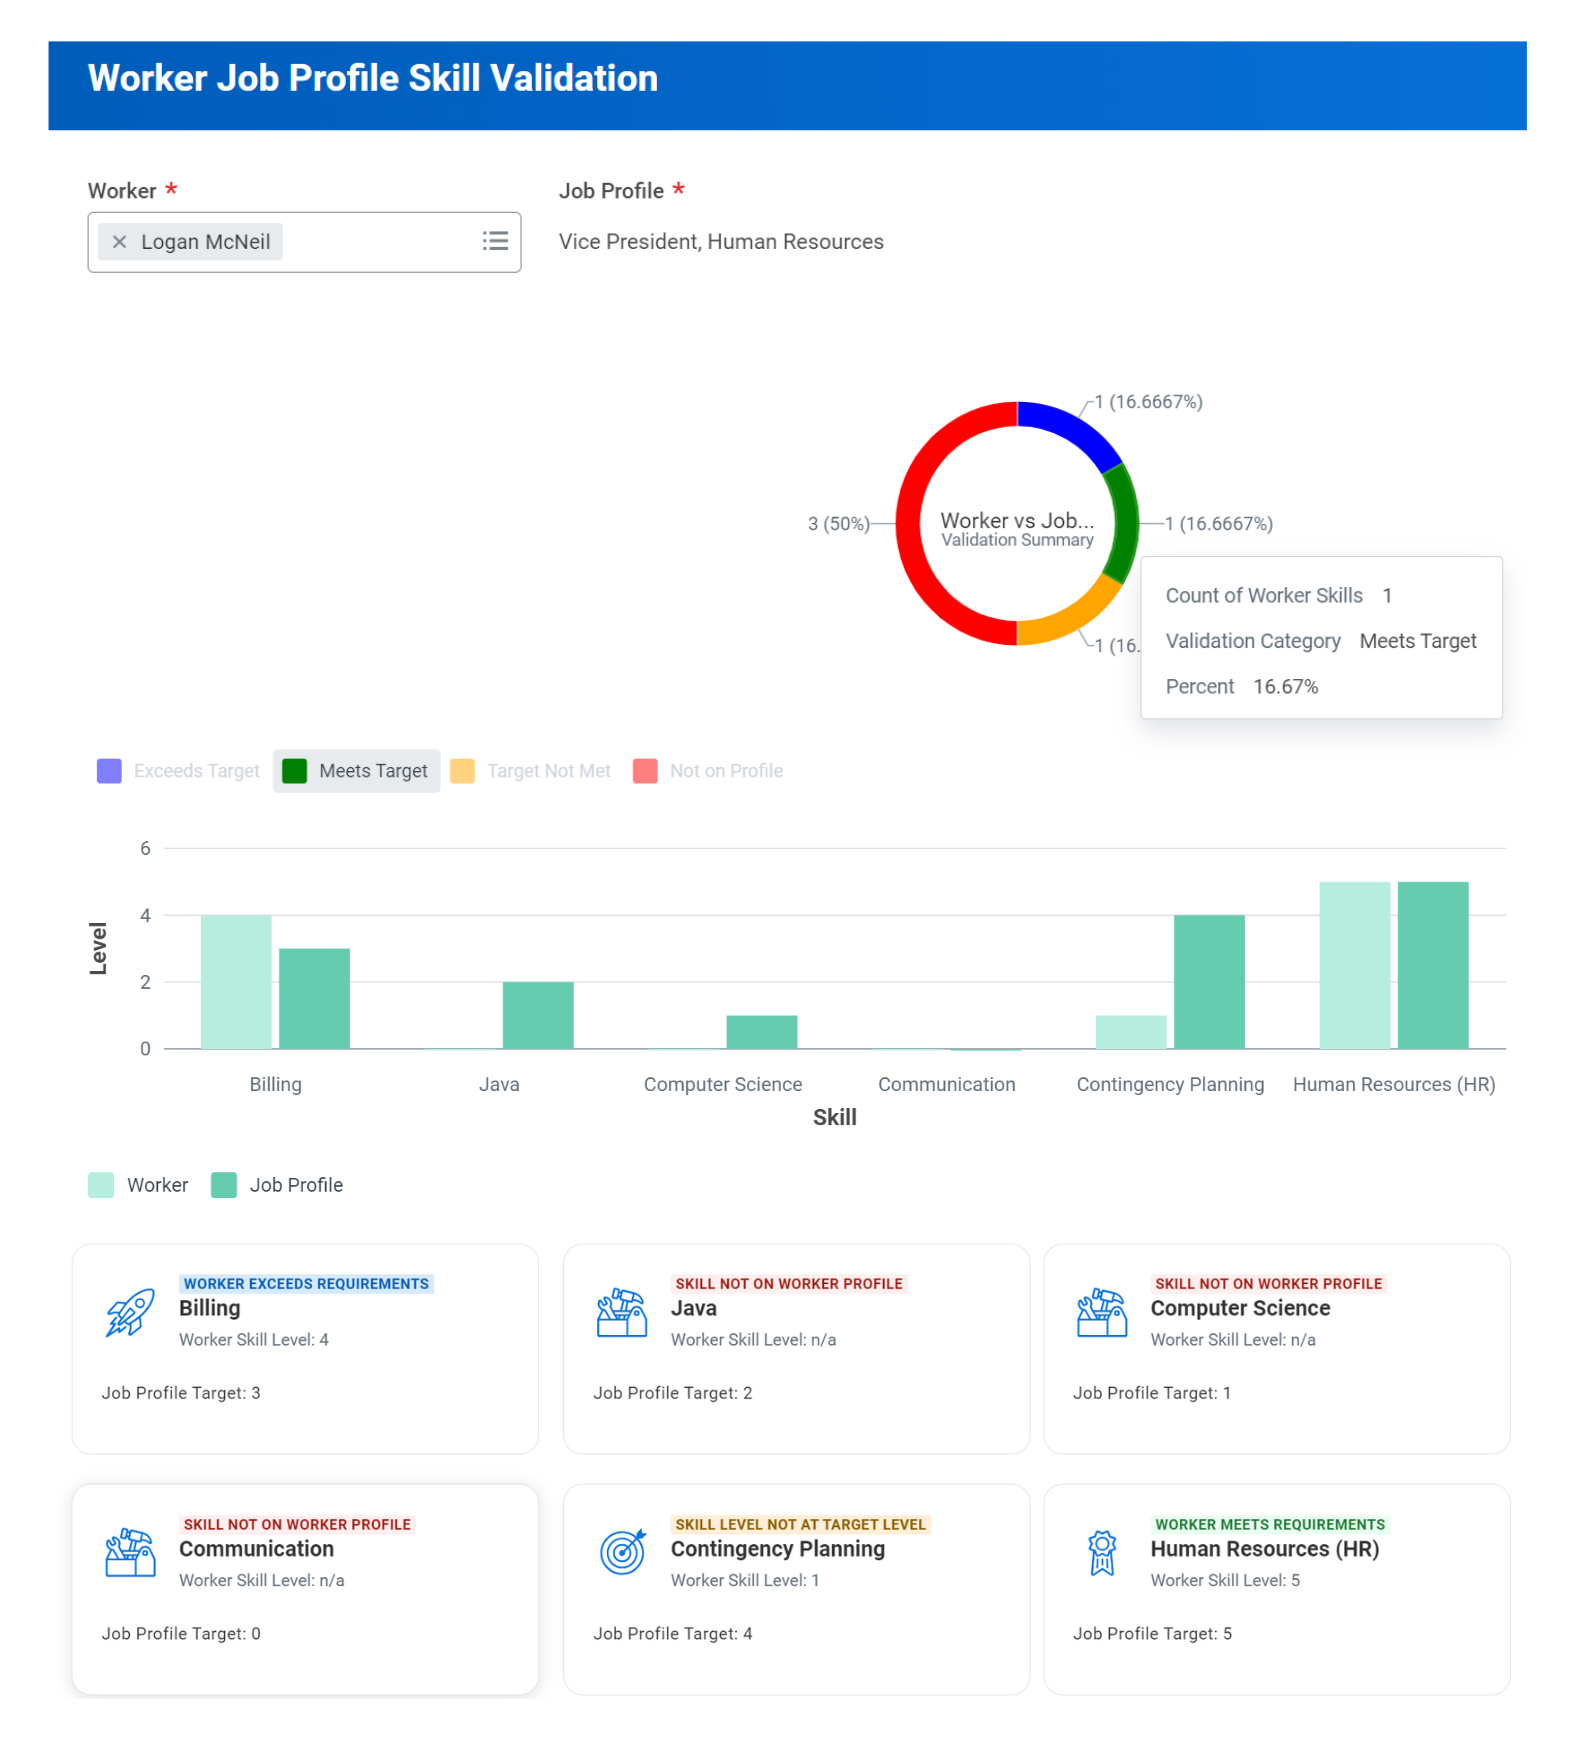This screenshot has width=1573, height=1749.
Task: Click Job Profile Target: 4 text
Action: coord(673,1634)
